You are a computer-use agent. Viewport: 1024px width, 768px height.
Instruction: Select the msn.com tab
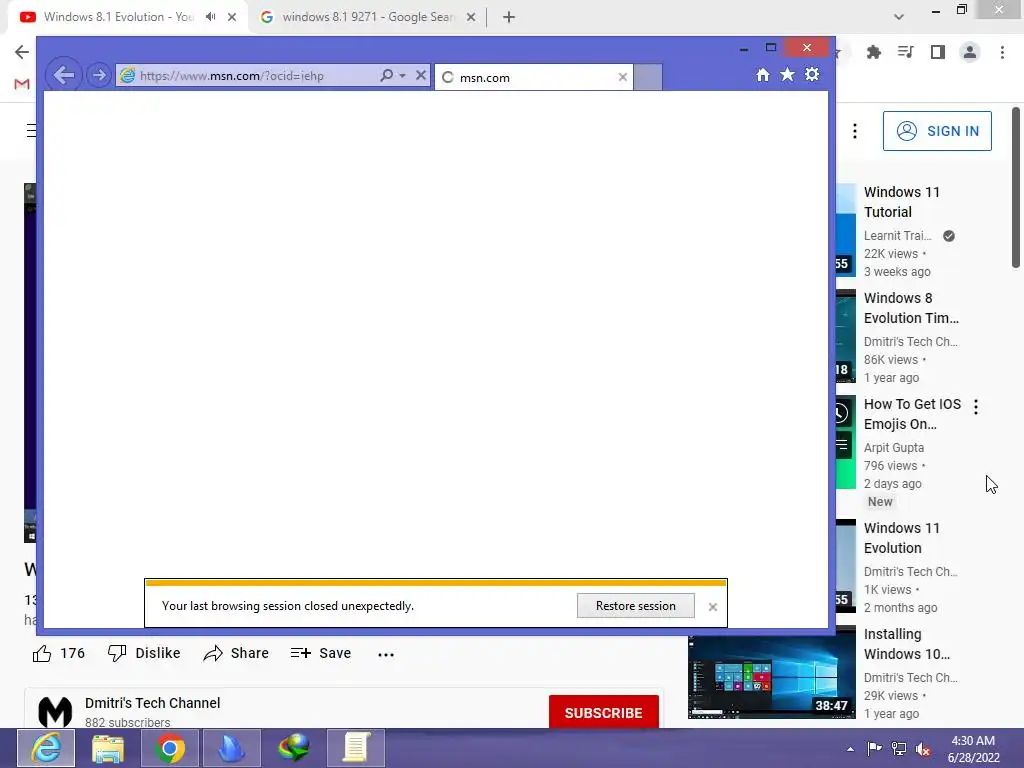(533, 77)
